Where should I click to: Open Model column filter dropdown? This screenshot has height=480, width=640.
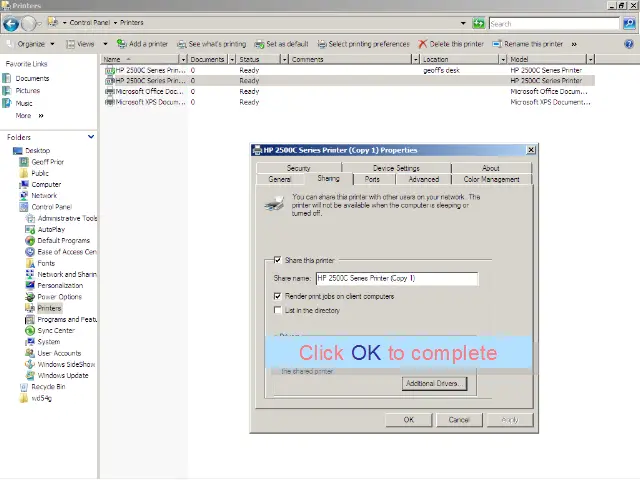[590, 60]
